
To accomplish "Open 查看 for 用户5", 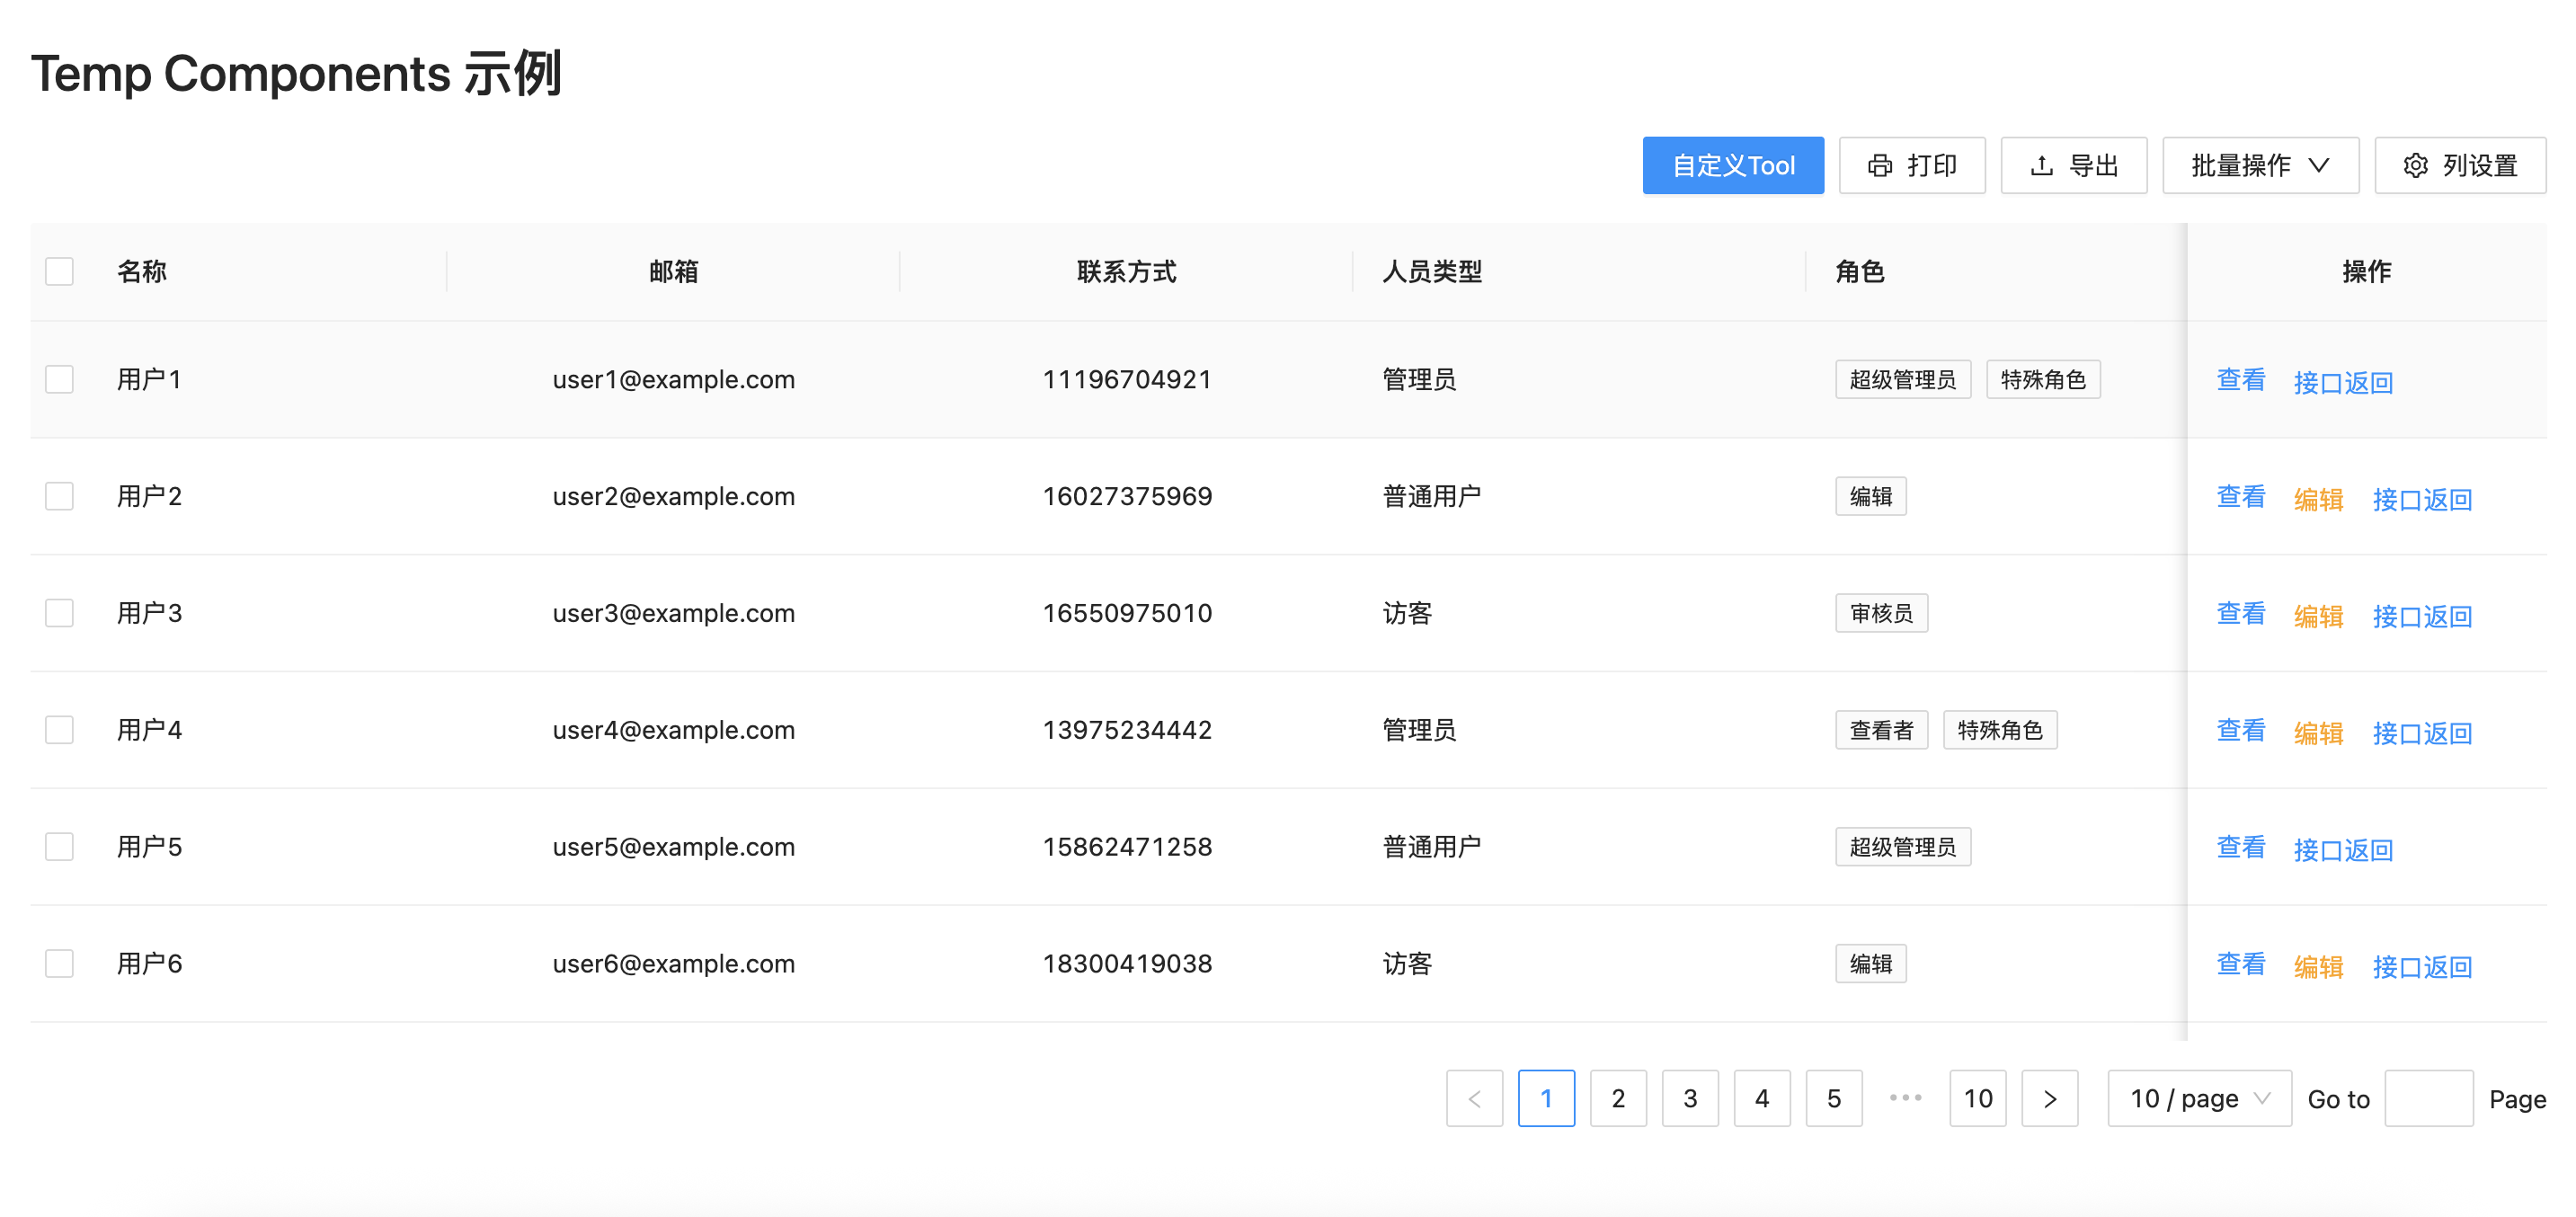I will (2240, 848).
